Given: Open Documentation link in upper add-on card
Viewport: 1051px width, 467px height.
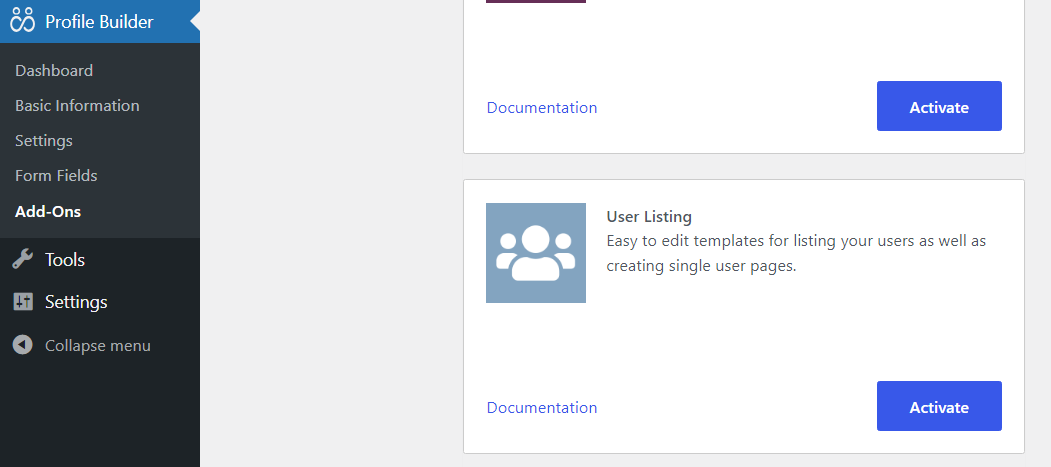Looking at the screenshot, I should (542, 107).
